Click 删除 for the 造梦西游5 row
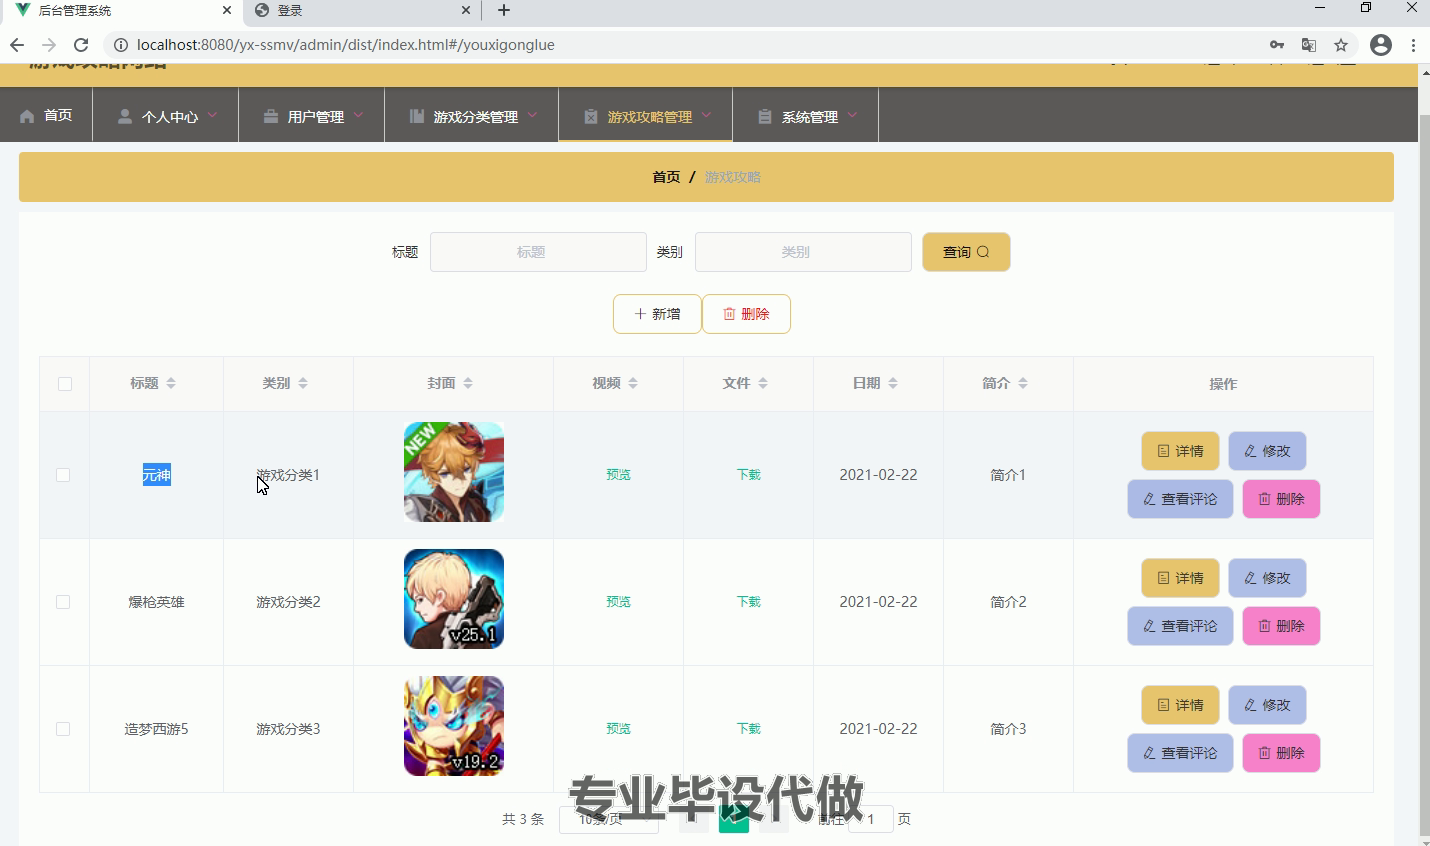 pyautogui.click(x=1281, y=753)
